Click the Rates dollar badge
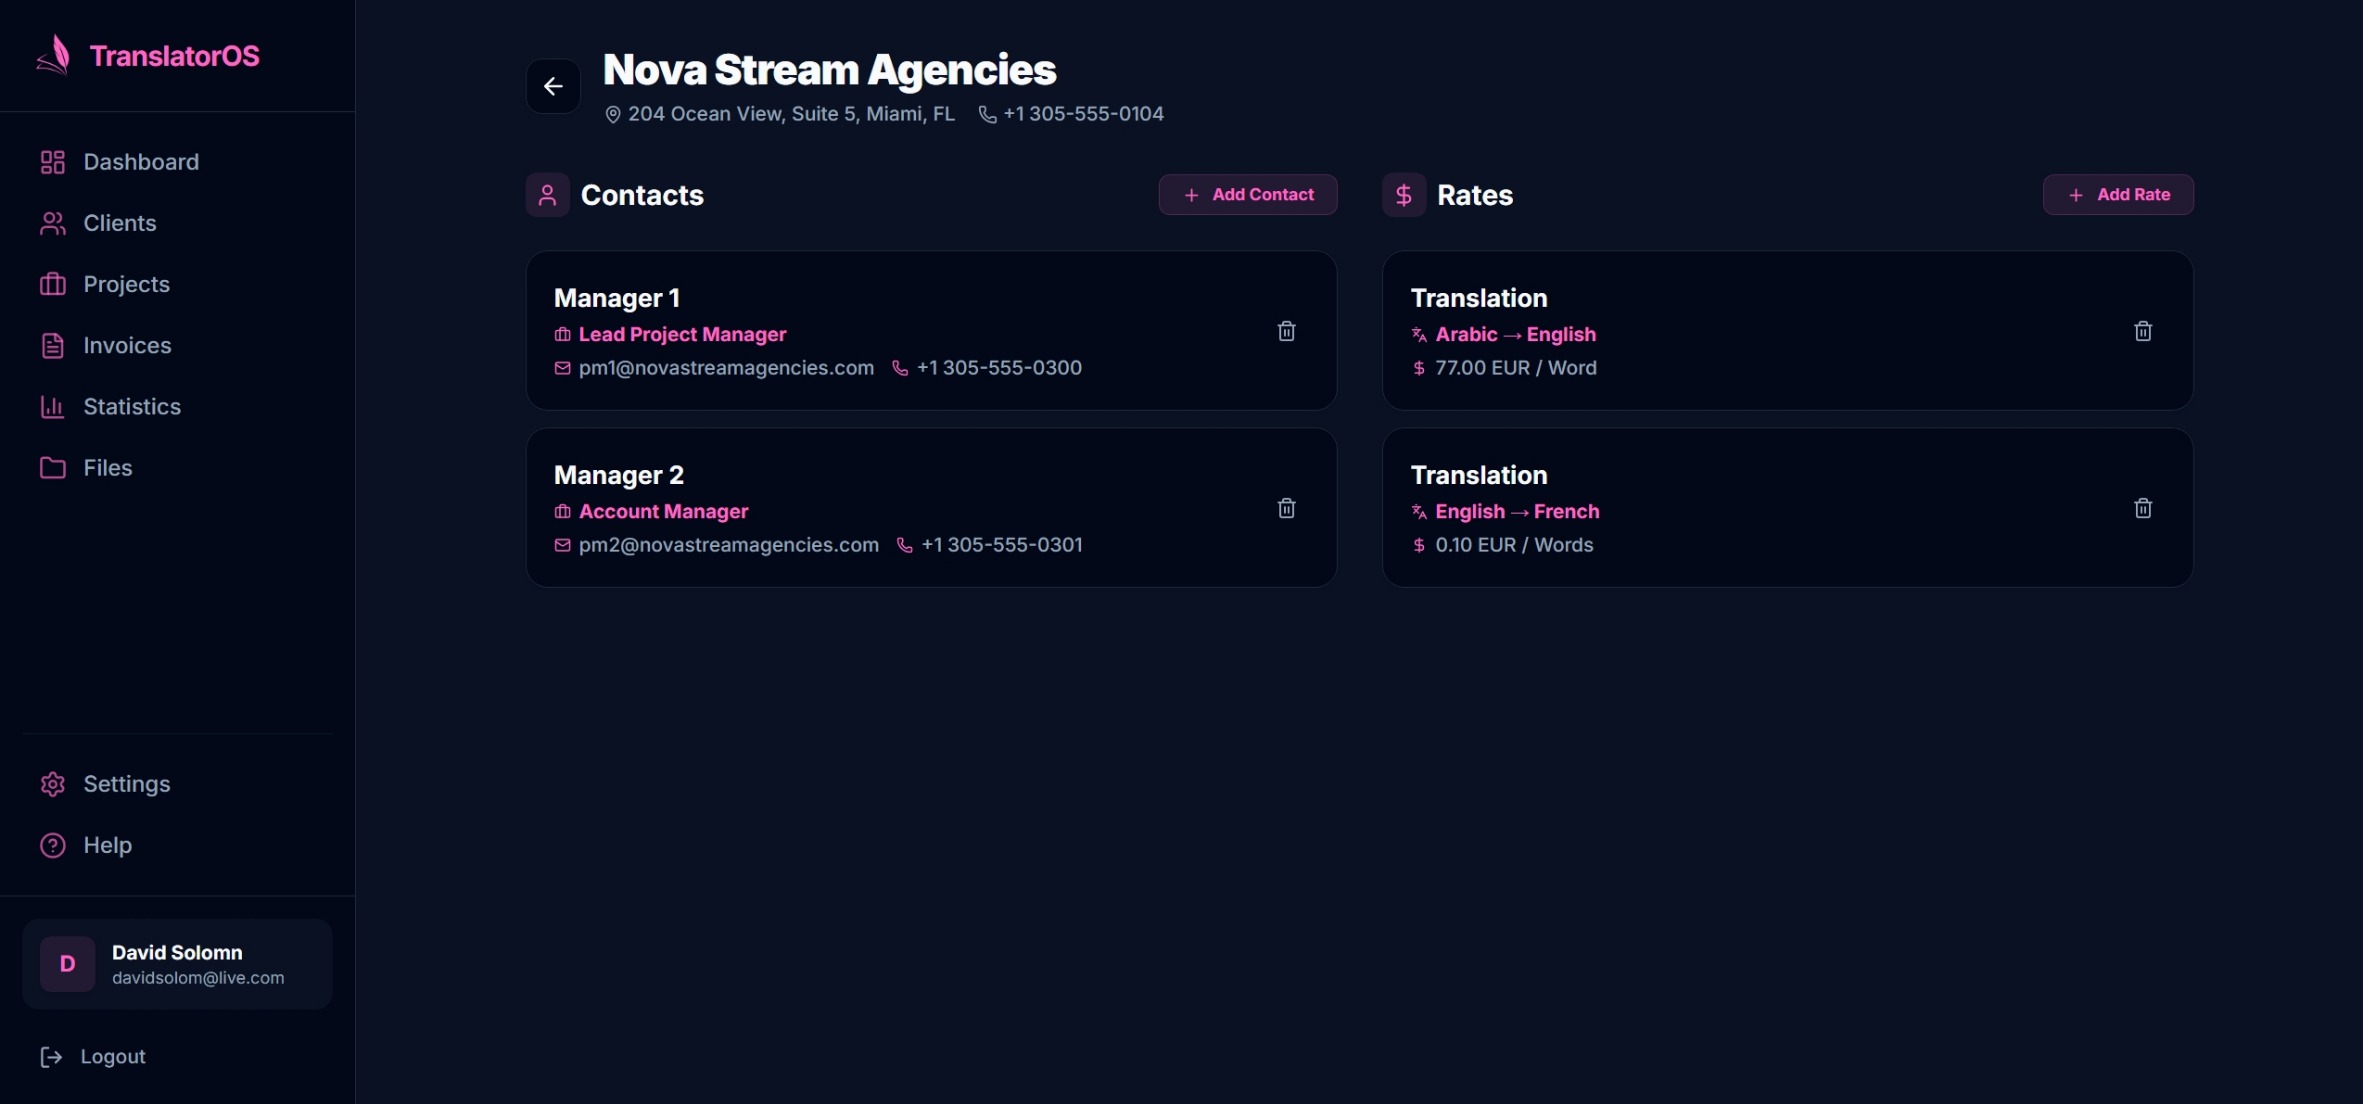The width and height of the screenshot is (2363, 1104). [x=1403, y=194]
